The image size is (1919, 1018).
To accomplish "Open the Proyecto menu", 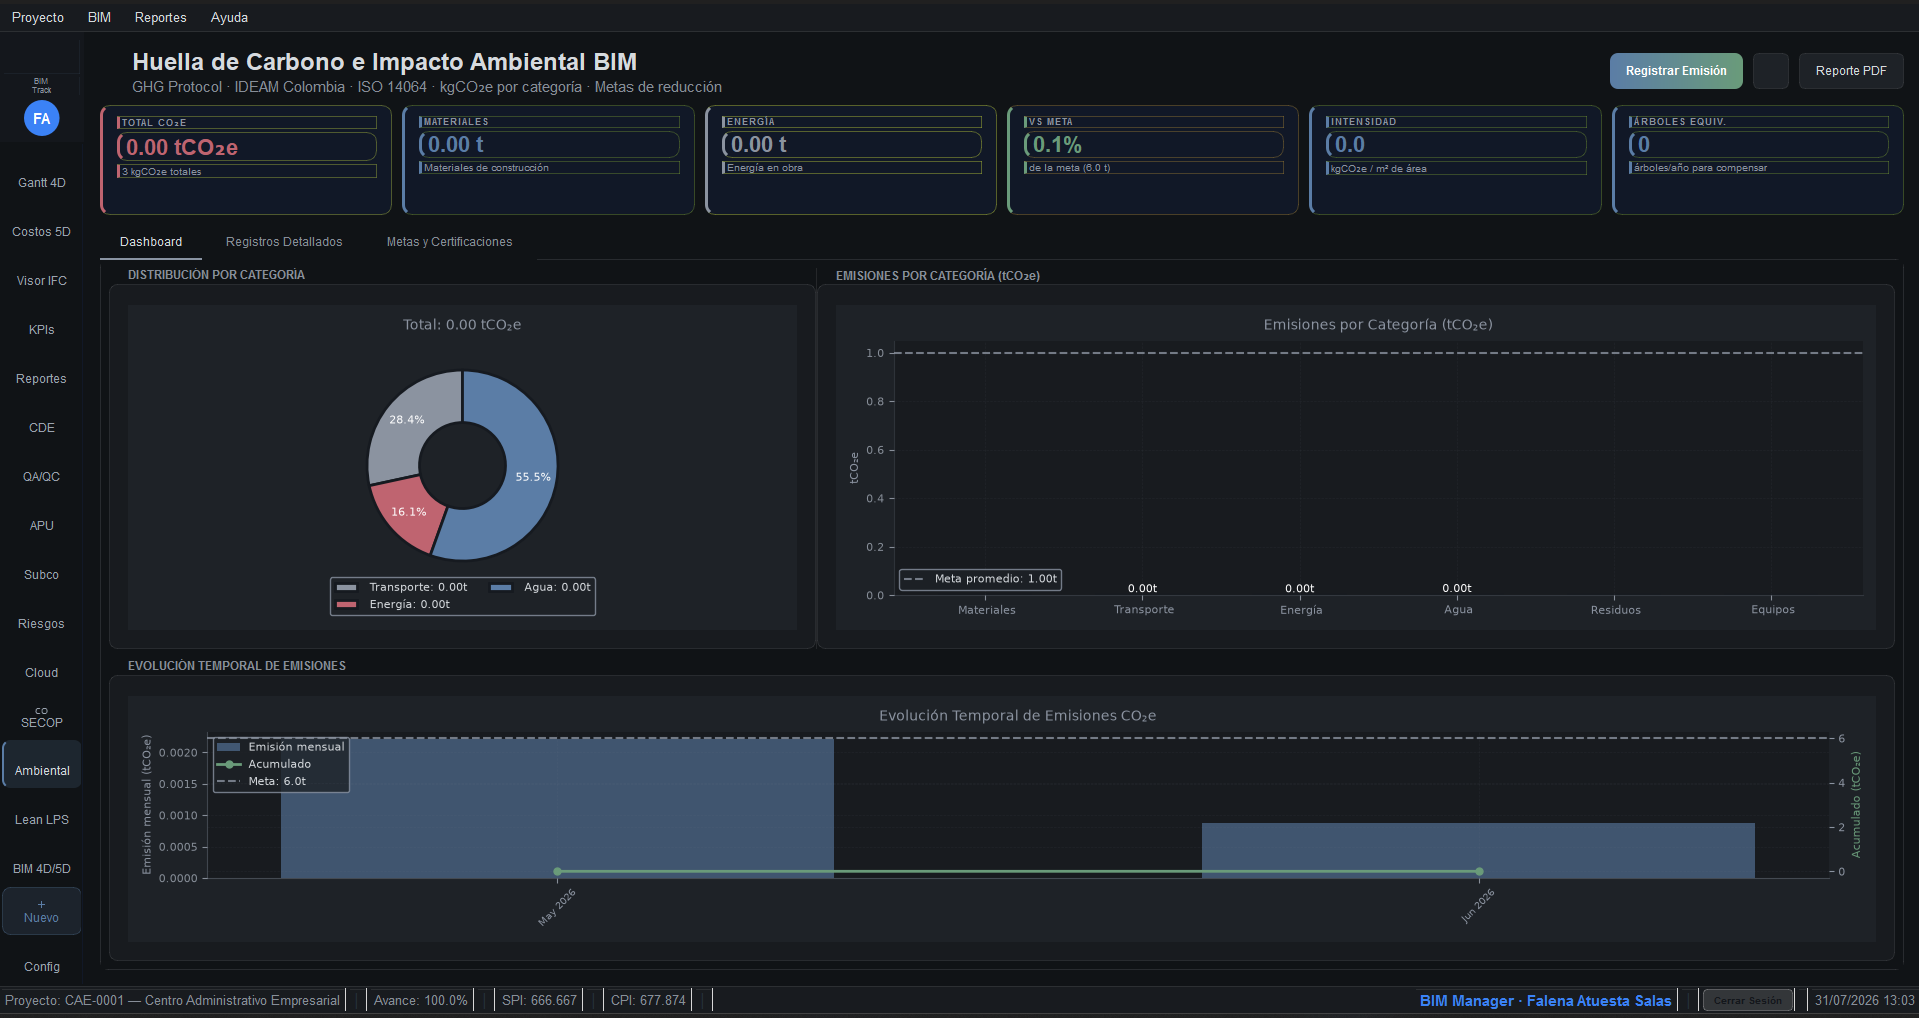I will [x=38, y=17].
